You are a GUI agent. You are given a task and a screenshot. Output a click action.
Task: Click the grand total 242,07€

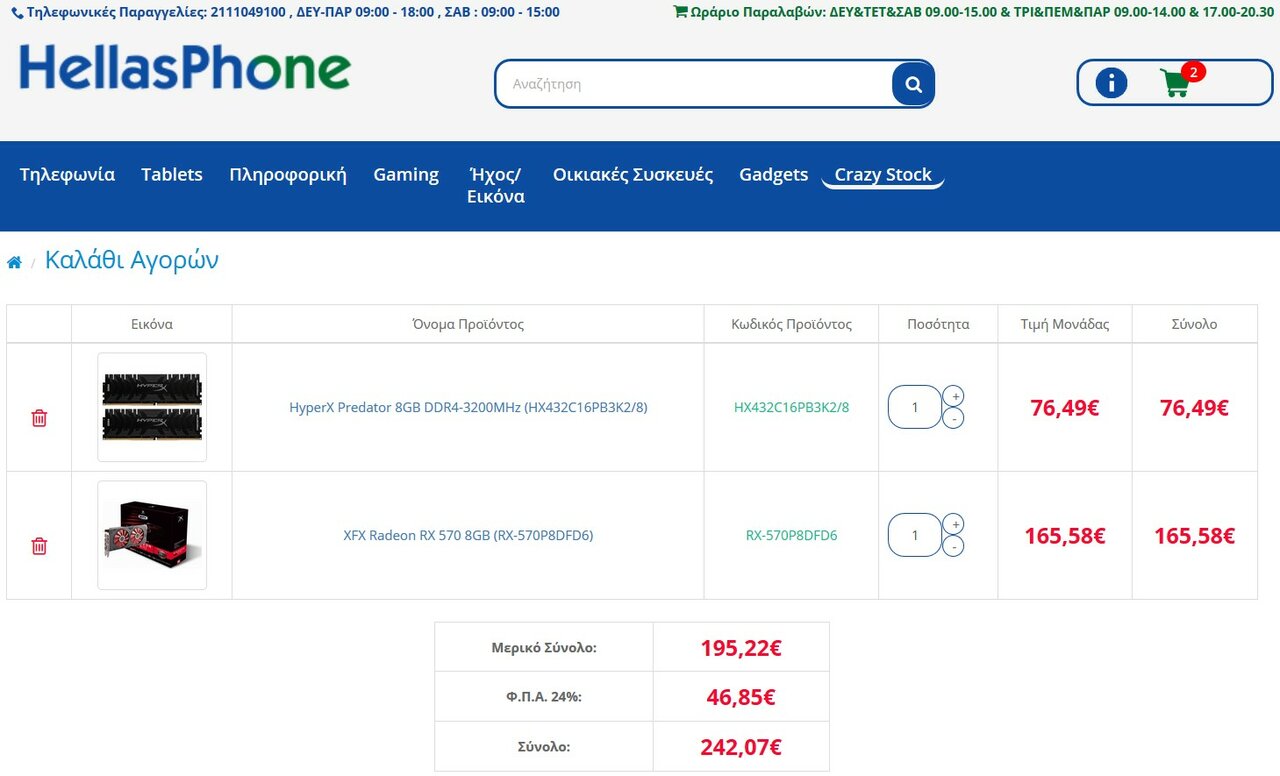741,746
